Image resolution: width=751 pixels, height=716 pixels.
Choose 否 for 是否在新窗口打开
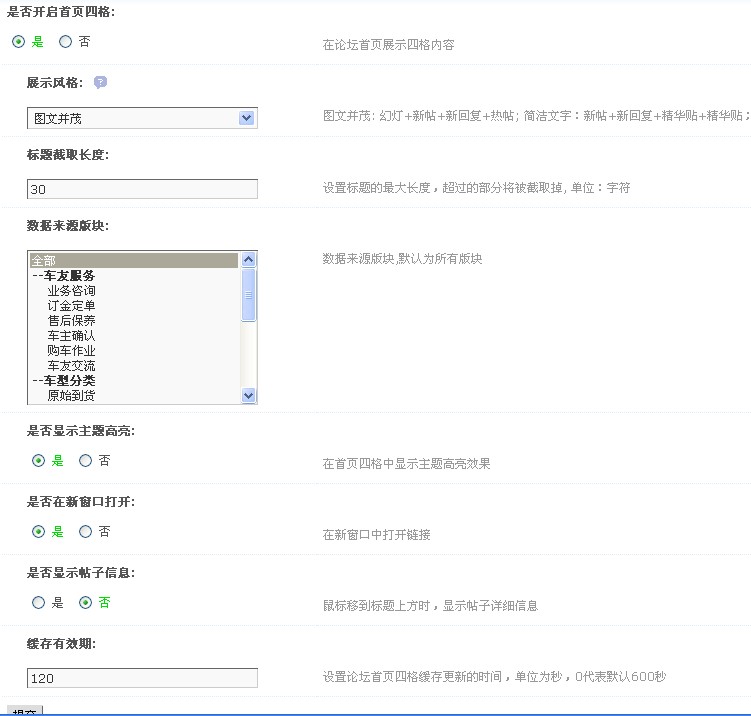coord(86,531)
